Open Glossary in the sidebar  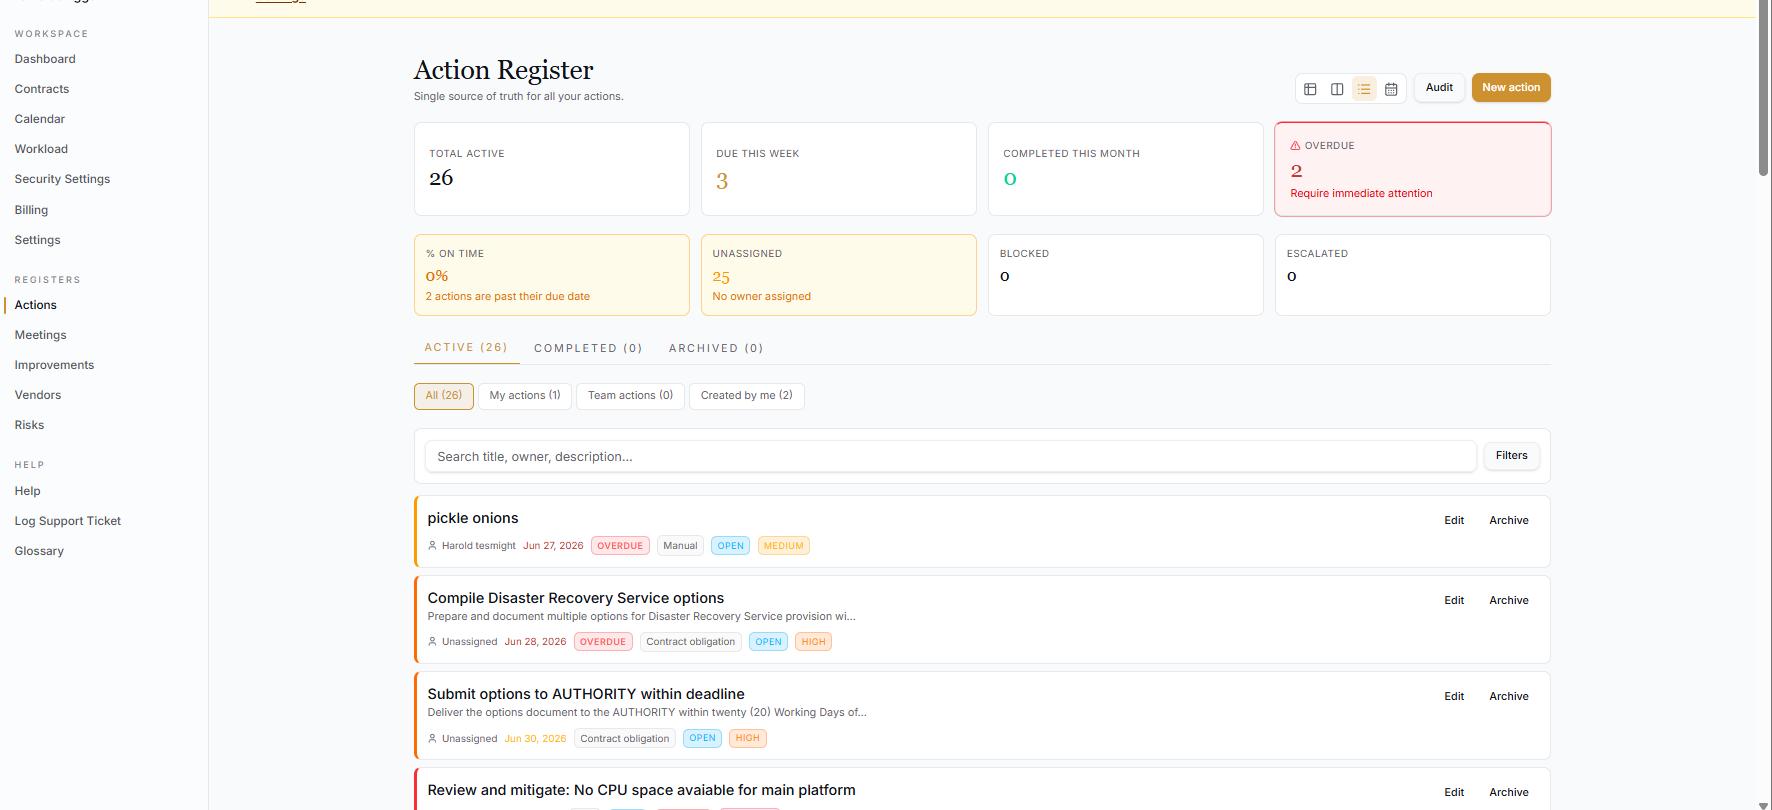39,551
